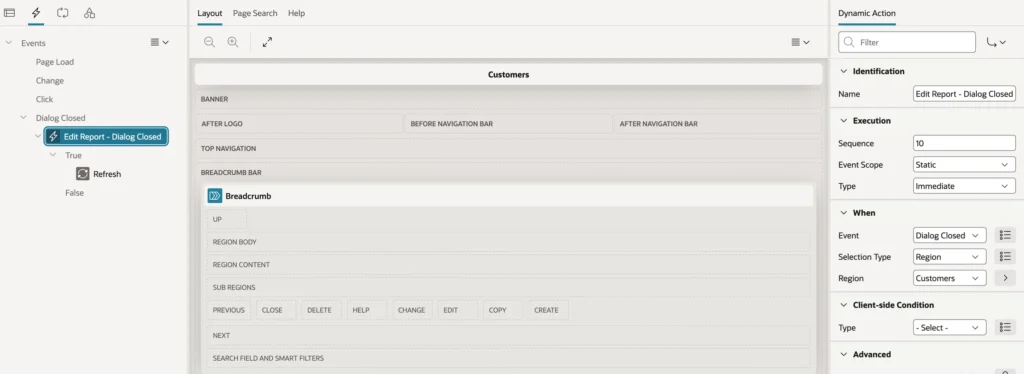
Task: Open the Client-side Condition Type dropdown
Action: click(x=950, y=328)
